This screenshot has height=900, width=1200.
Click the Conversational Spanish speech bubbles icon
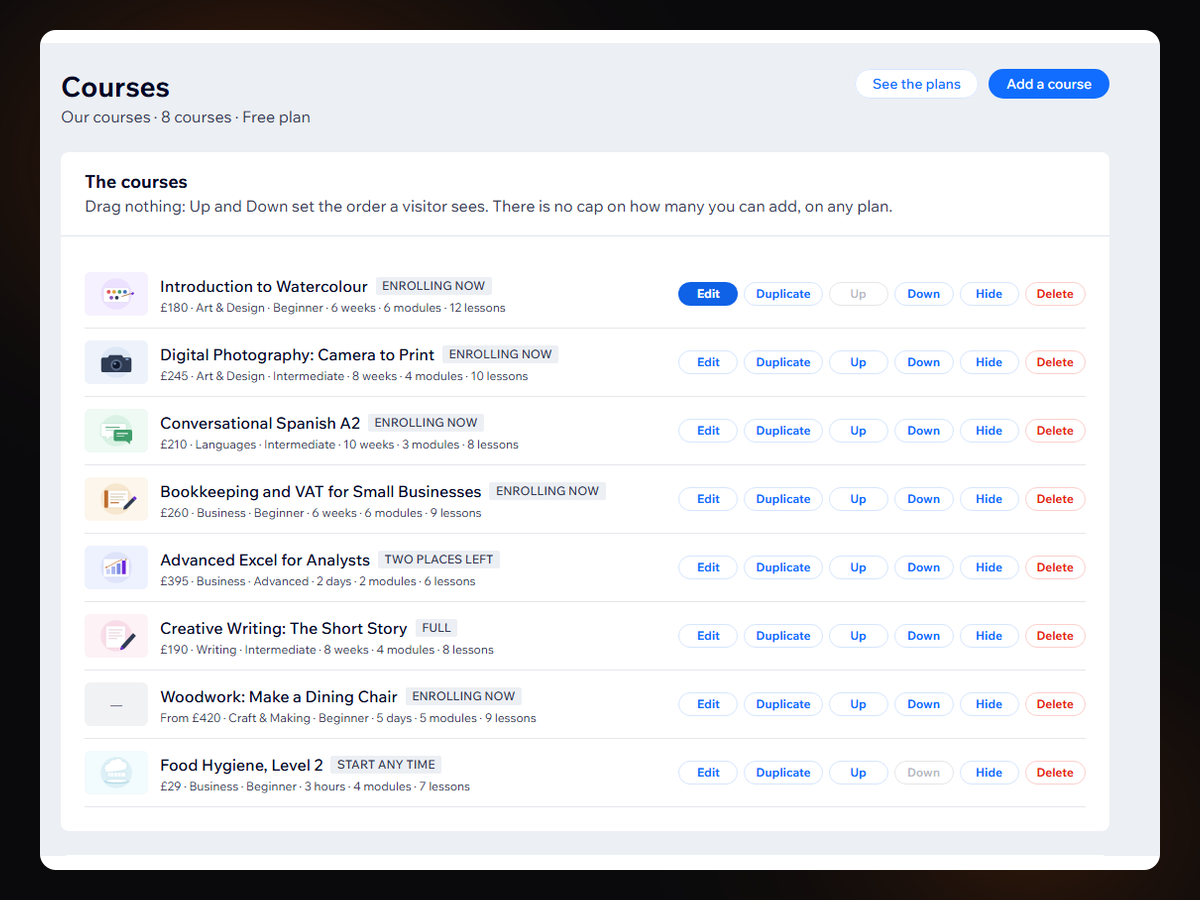coord(116,431)
